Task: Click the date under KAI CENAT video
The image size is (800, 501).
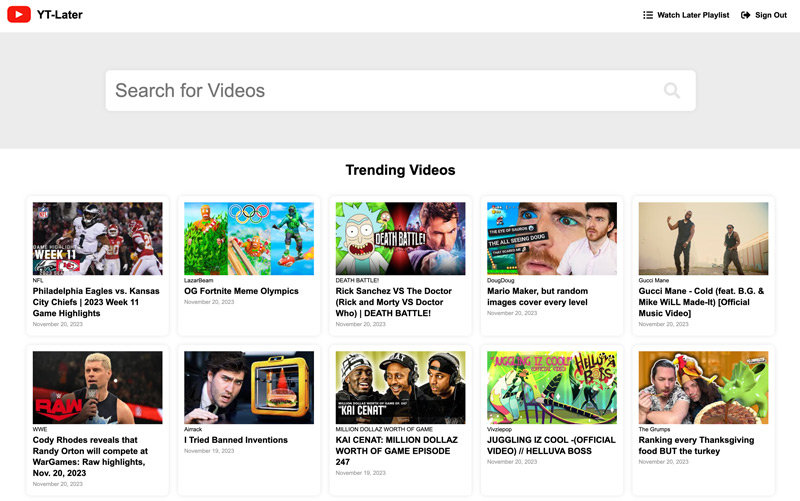Action: point(361,473)
